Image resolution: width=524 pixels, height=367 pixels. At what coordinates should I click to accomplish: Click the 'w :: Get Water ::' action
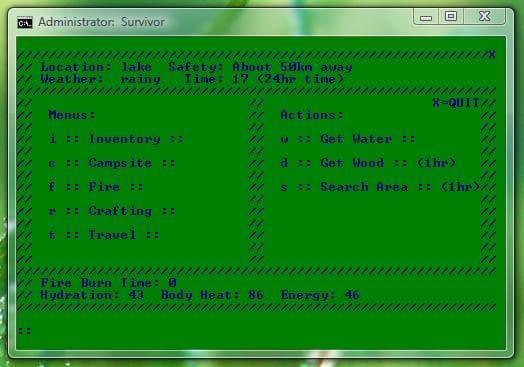click(348, 139)
